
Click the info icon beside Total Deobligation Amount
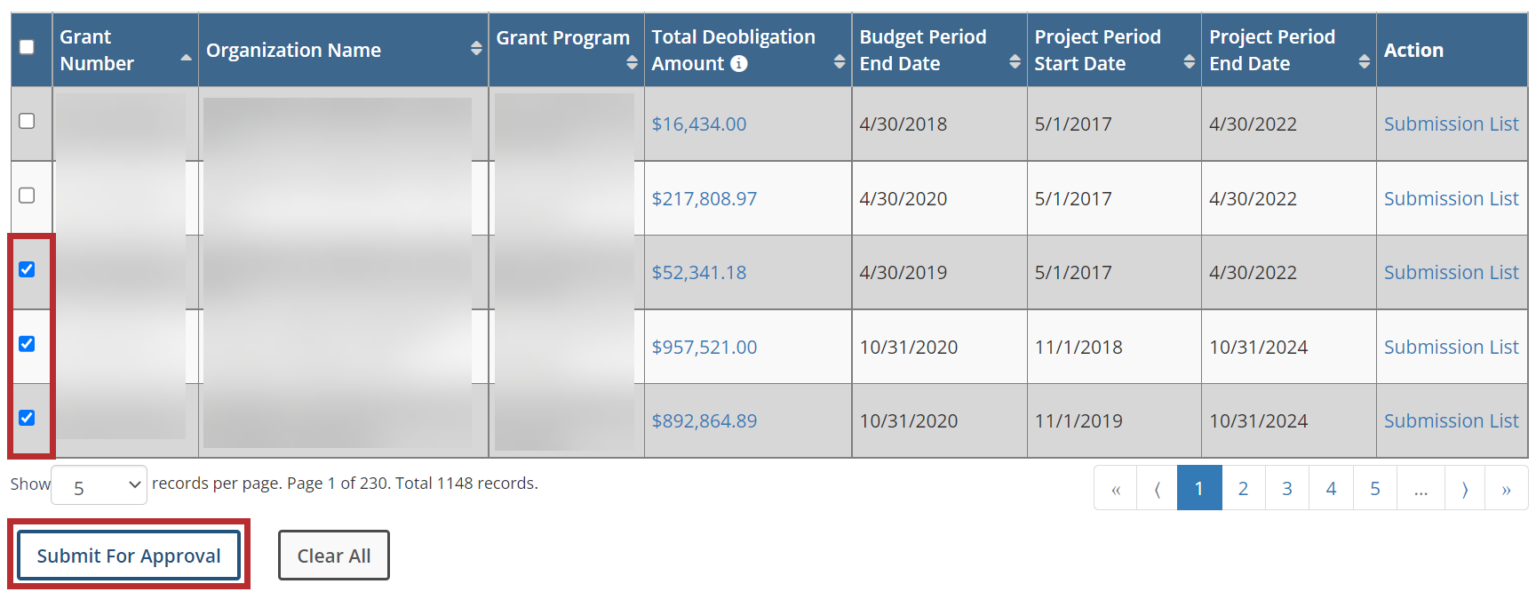tap(739, 64)
